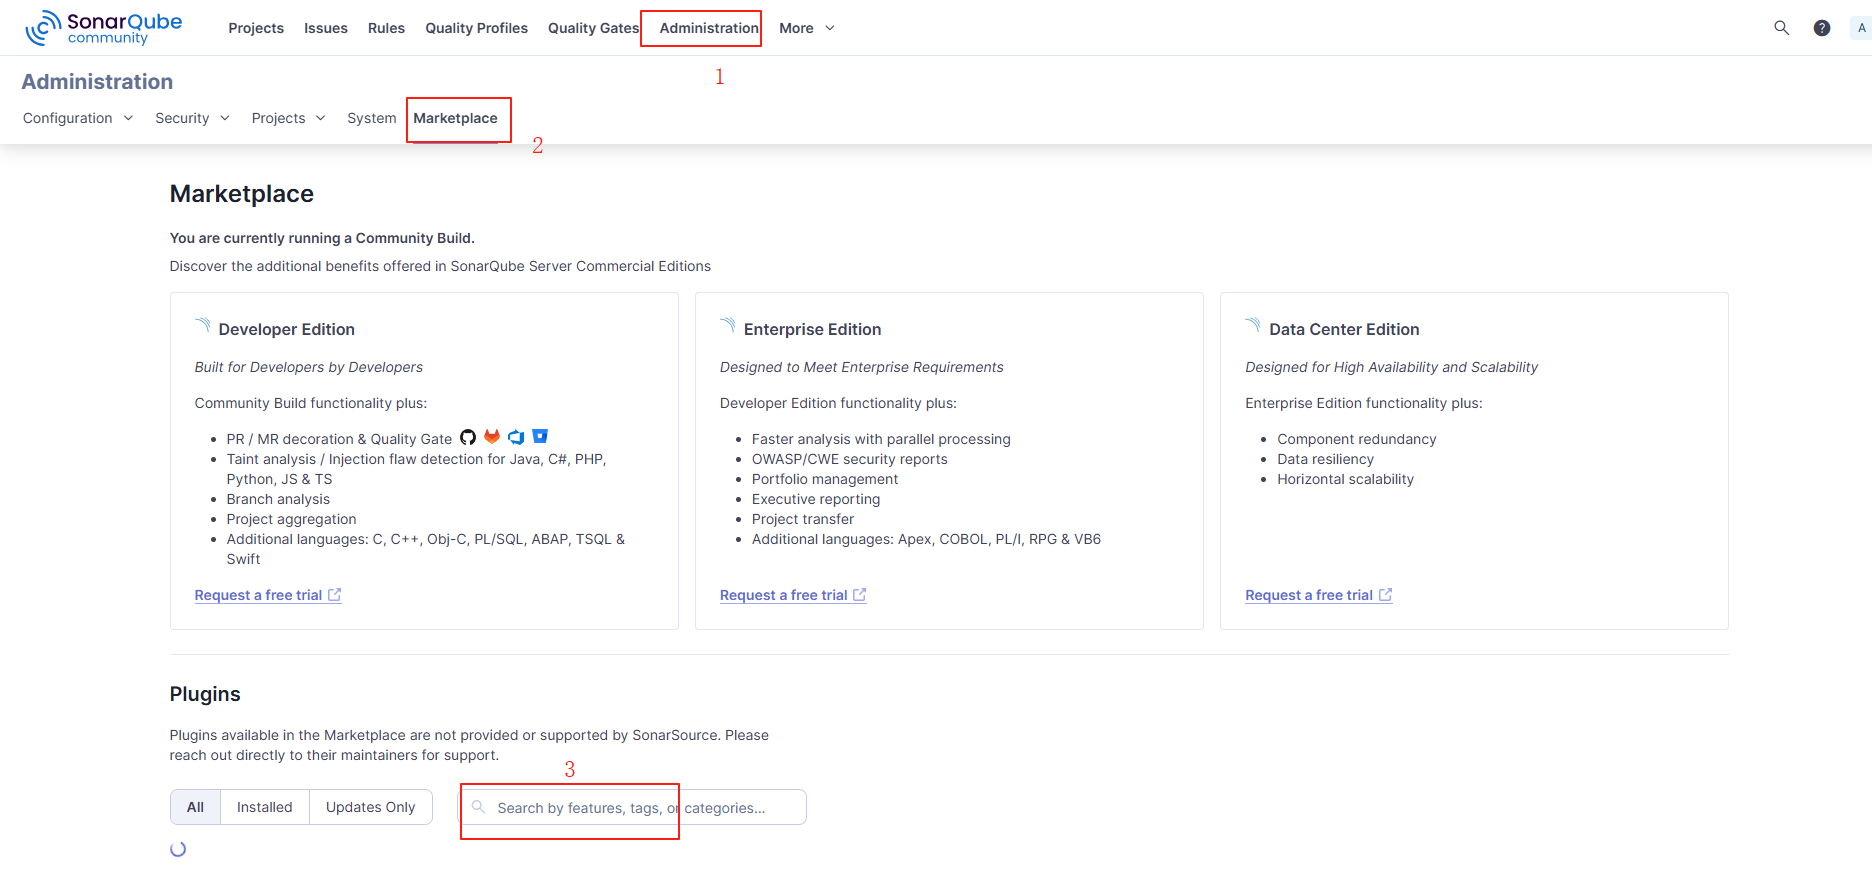Screen dimensions: 1872x887
Task: Expand the 'More' menu in header
Action: pyautogui.click(x=806, y=28)
